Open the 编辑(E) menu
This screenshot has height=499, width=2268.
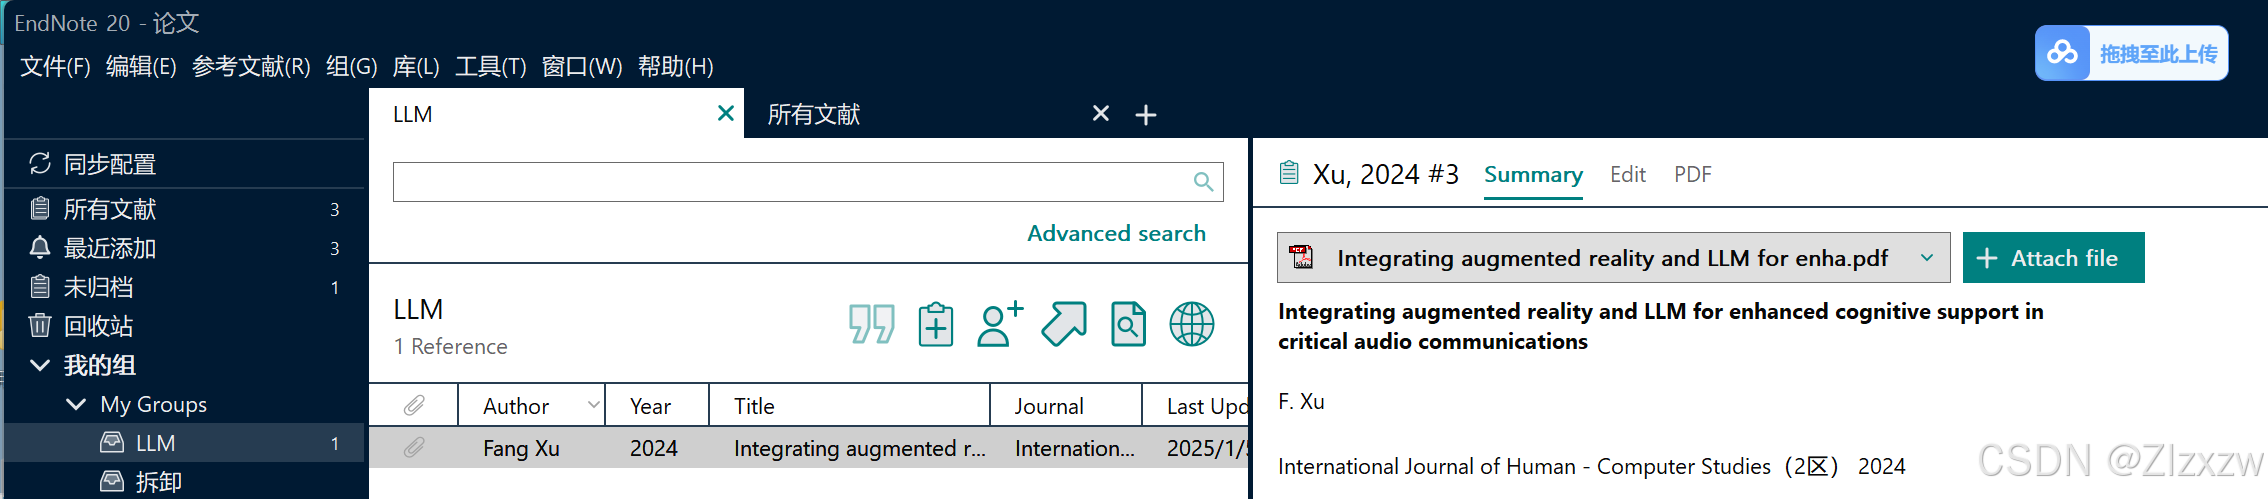pos(141,67)
